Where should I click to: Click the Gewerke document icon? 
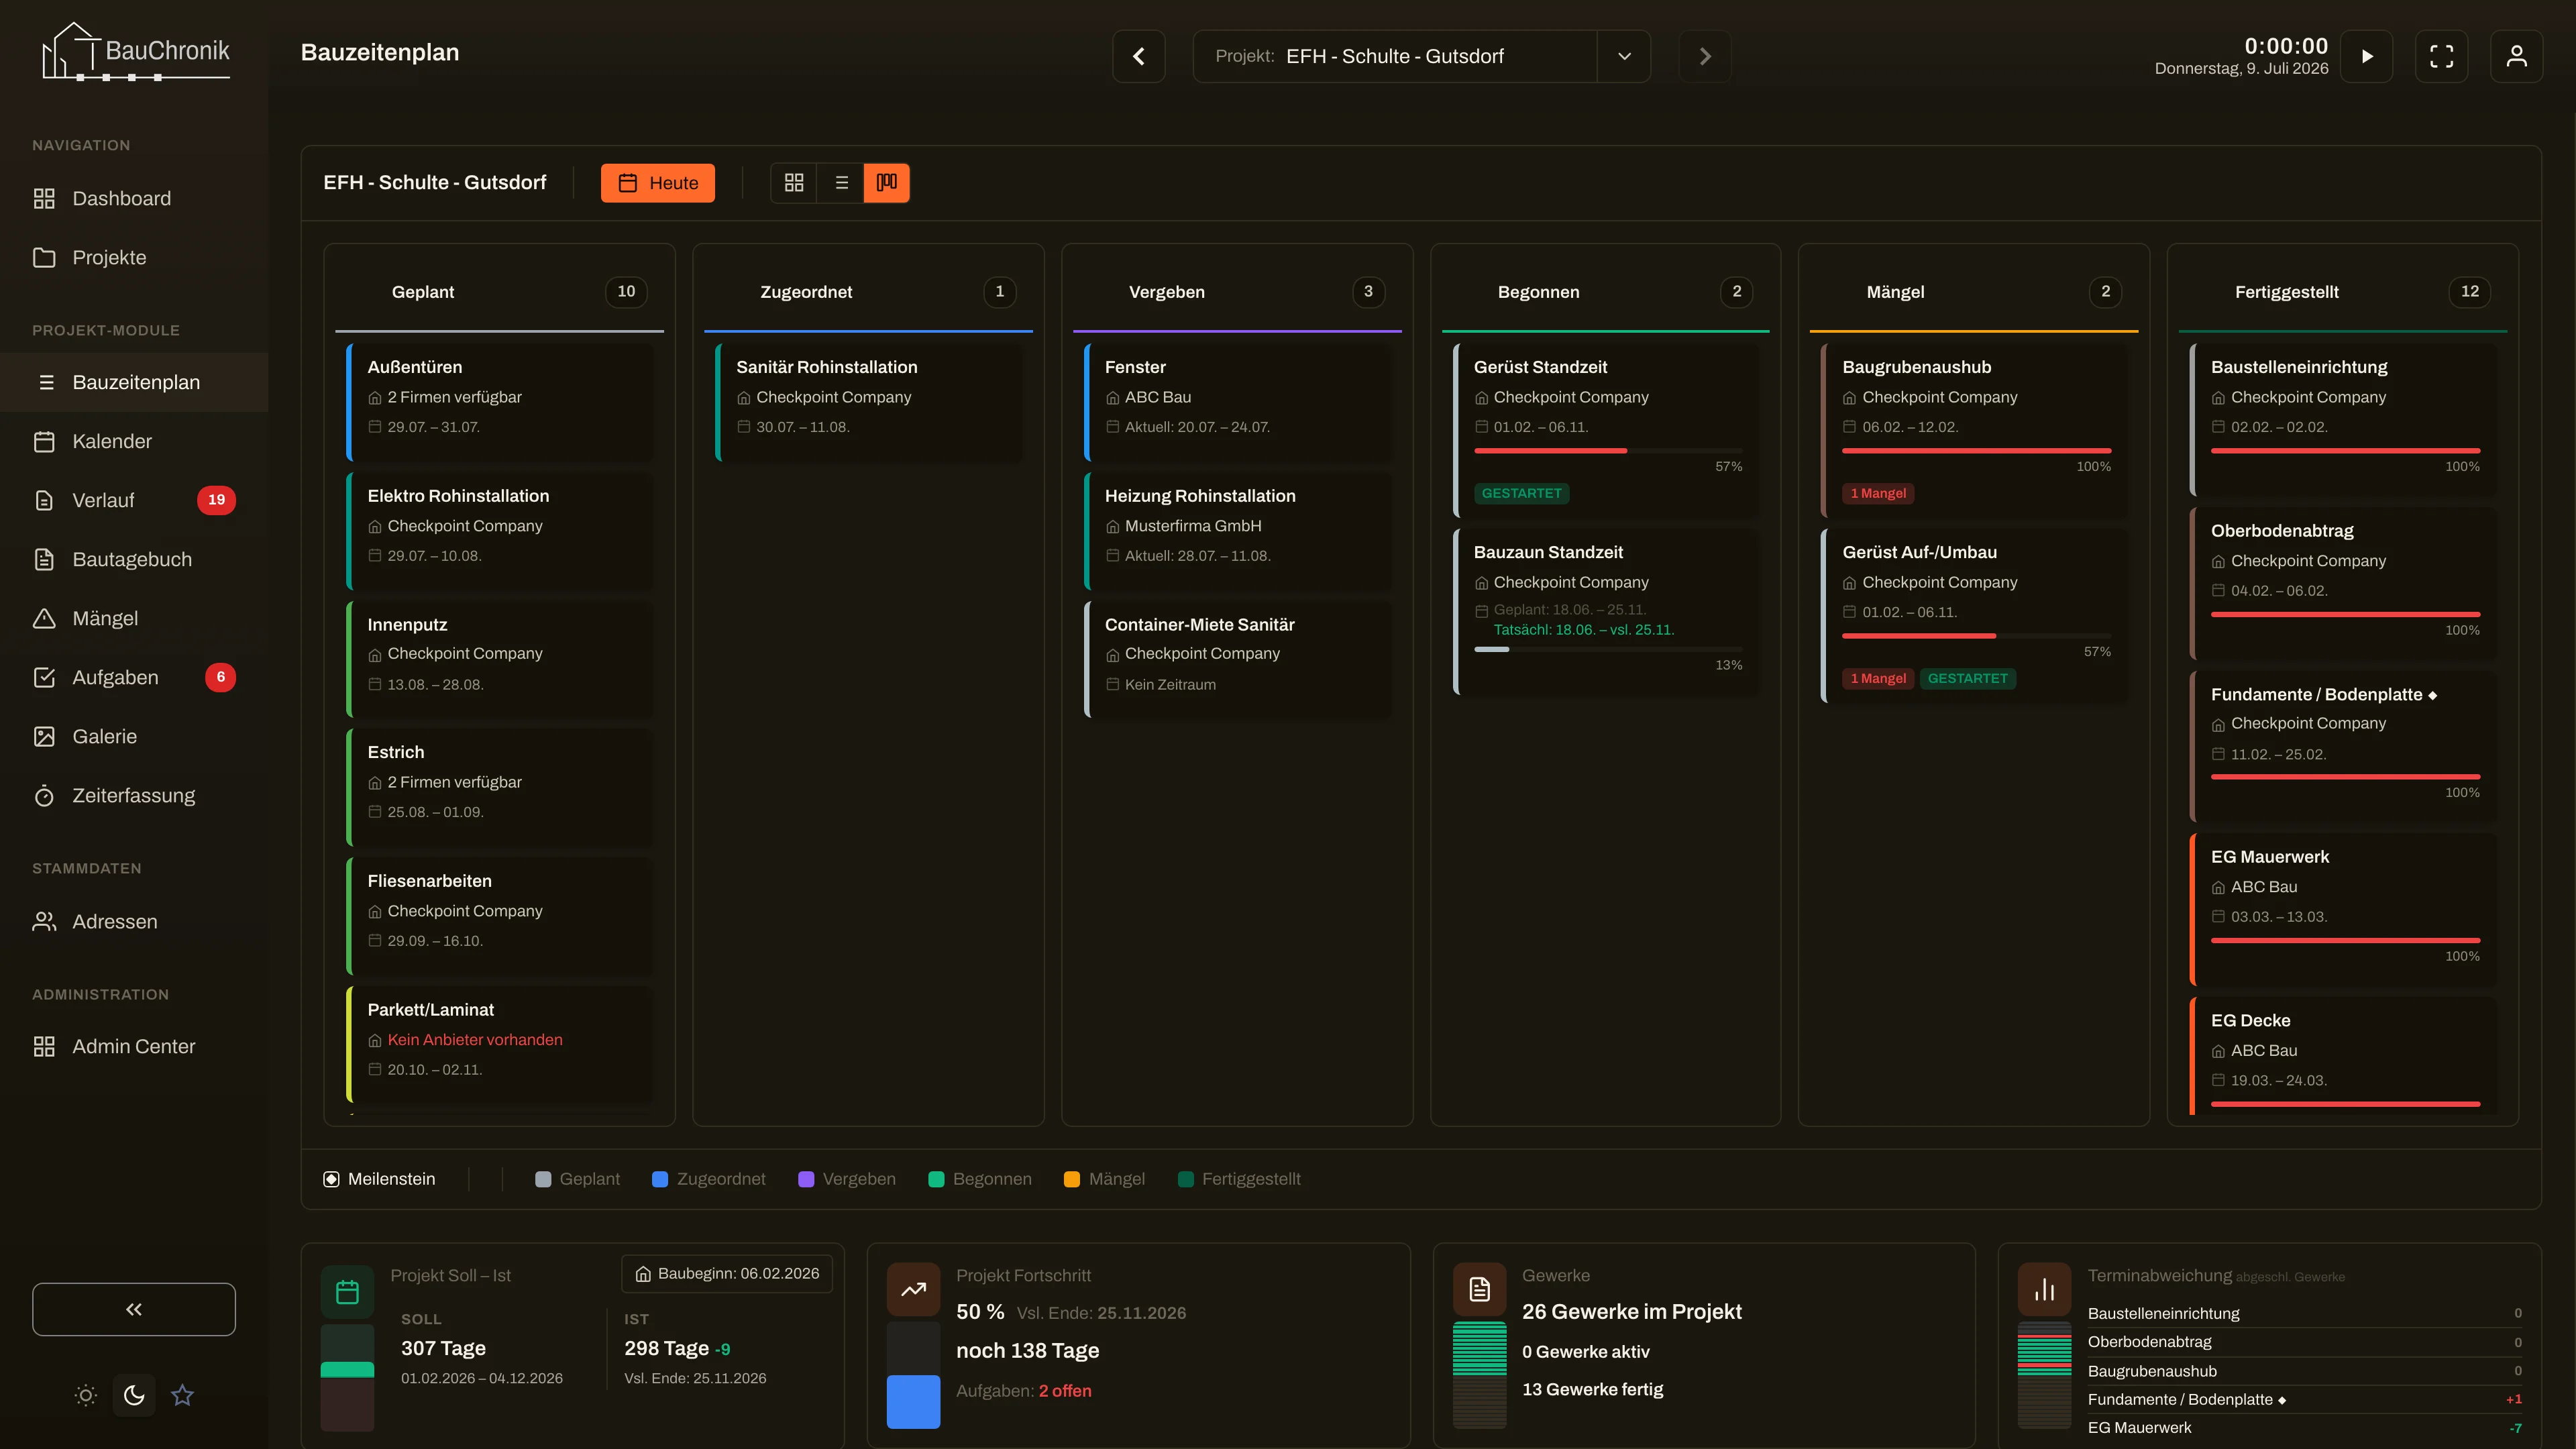(x=1480, y=1290)
